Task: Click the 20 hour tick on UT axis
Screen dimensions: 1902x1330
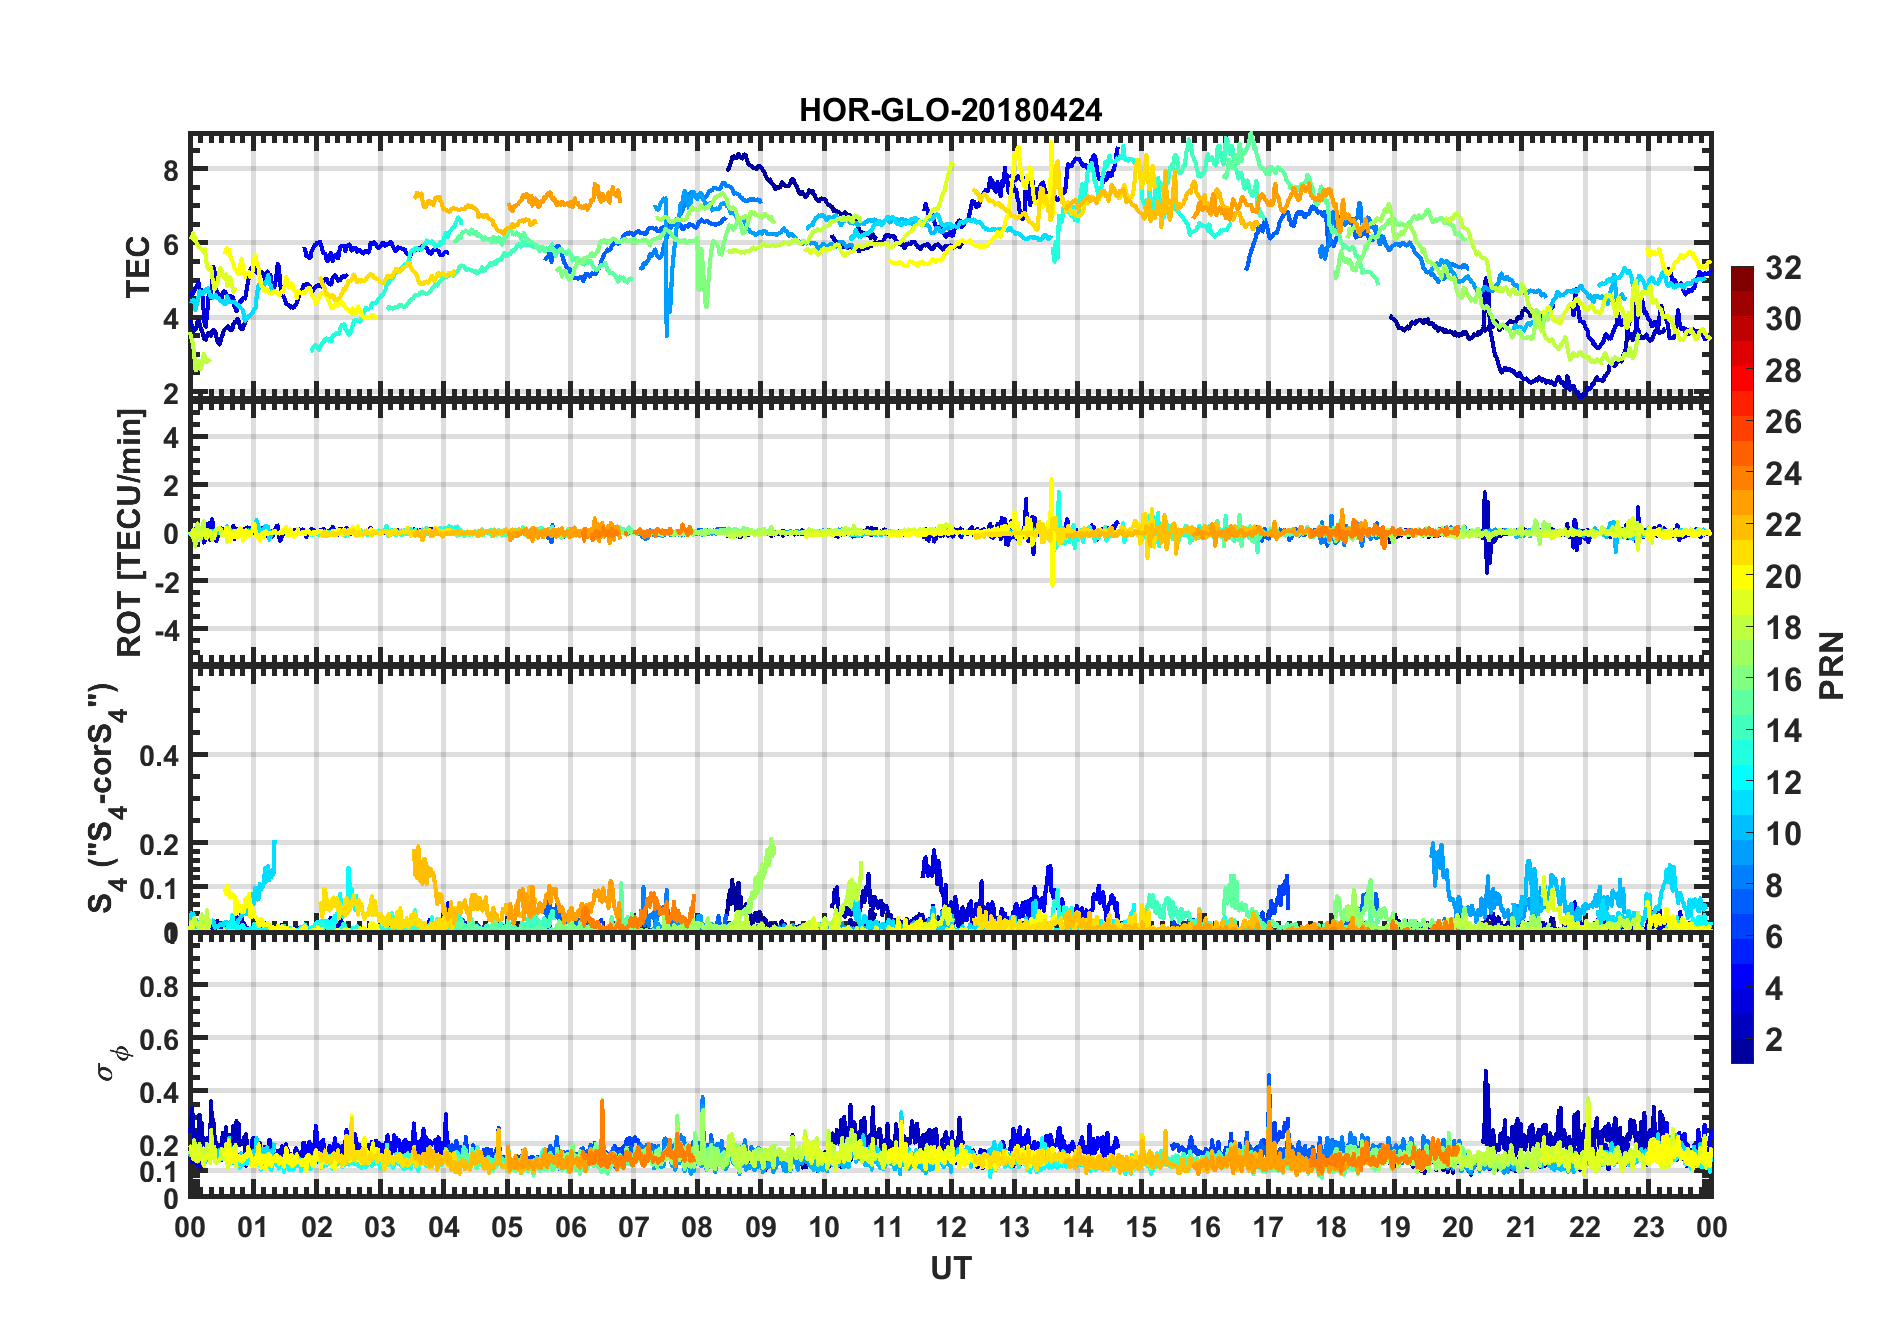Action: click(x=1458, y=1227)
